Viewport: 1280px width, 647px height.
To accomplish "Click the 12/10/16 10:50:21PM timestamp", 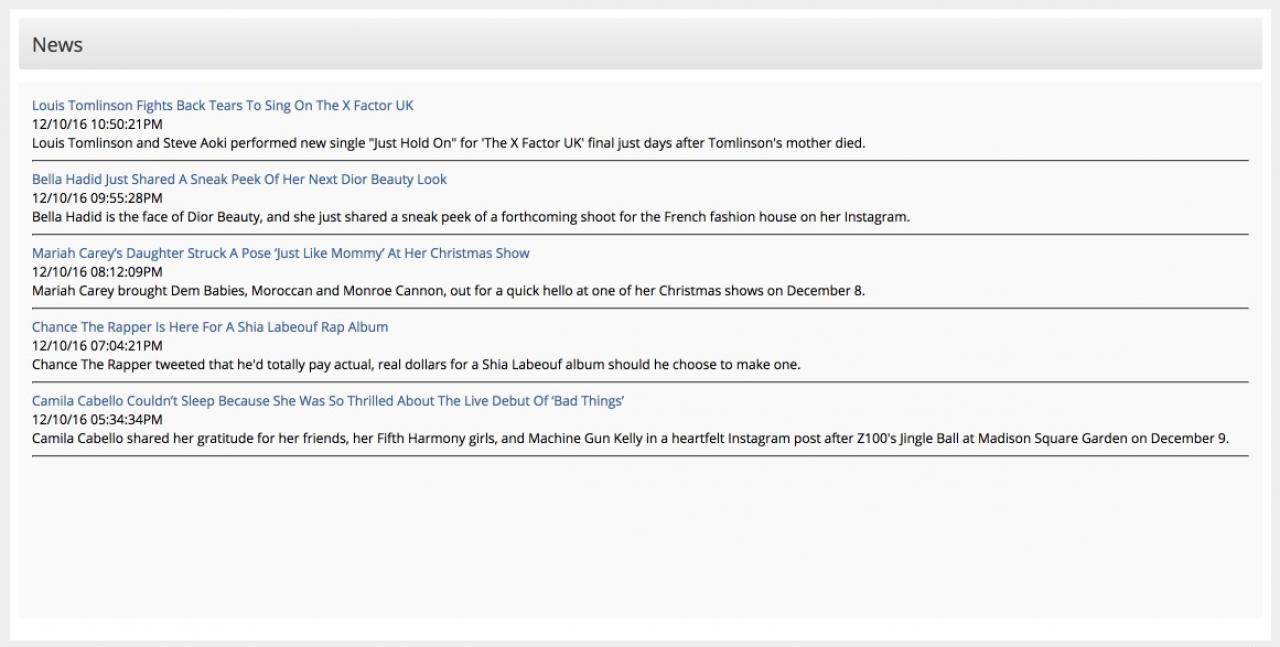I will point(97,124).
